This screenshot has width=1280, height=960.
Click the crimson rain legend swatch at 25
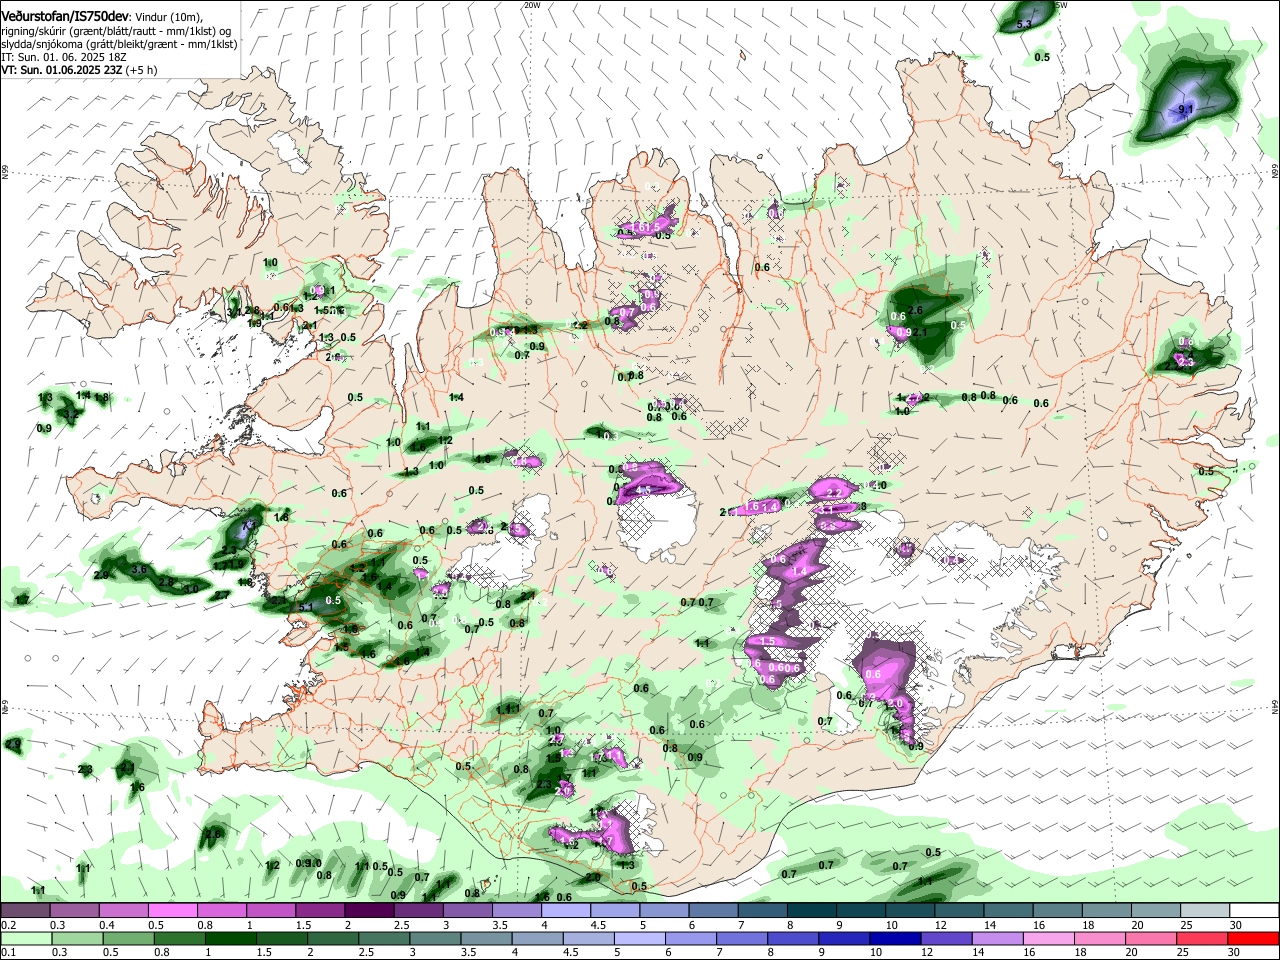tap(1201, 938)
